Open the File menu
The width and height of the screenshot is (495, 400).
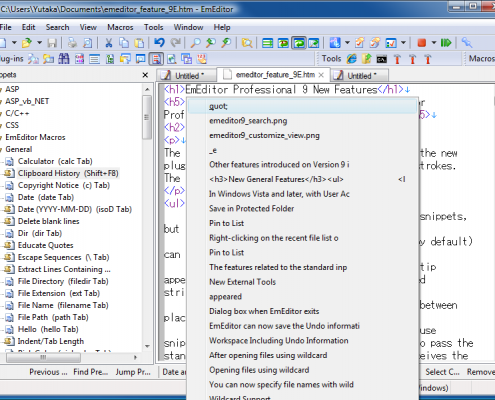tap(5, 27)
